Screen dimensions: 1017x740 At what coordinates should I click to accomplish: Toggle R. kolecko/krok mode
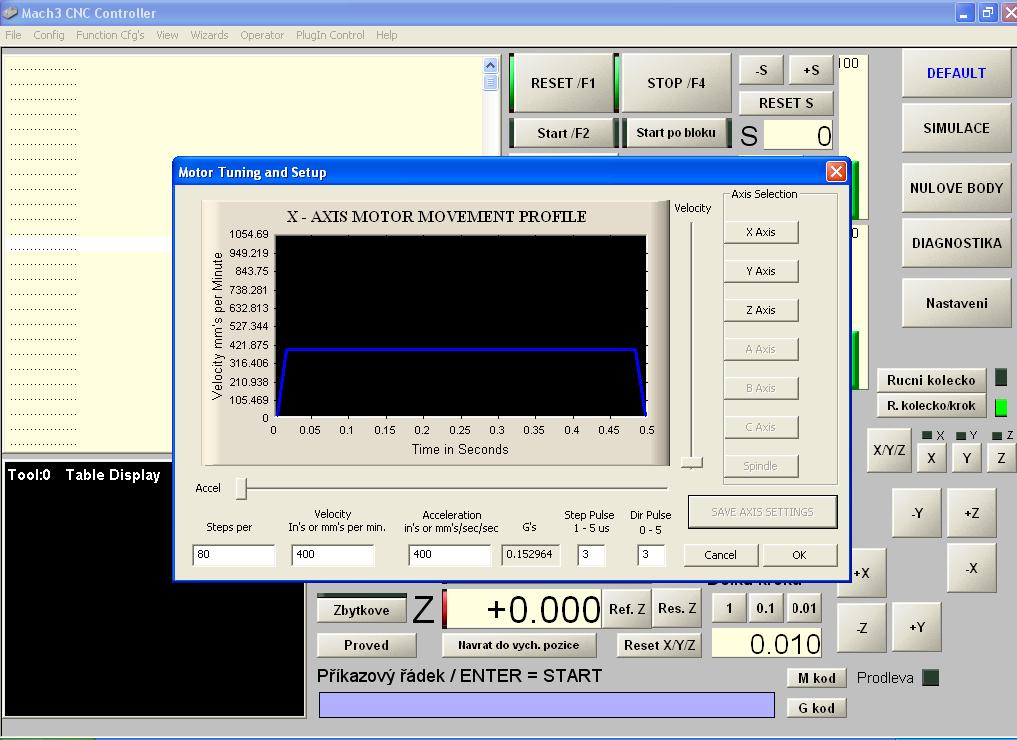[x=930, y=406]
